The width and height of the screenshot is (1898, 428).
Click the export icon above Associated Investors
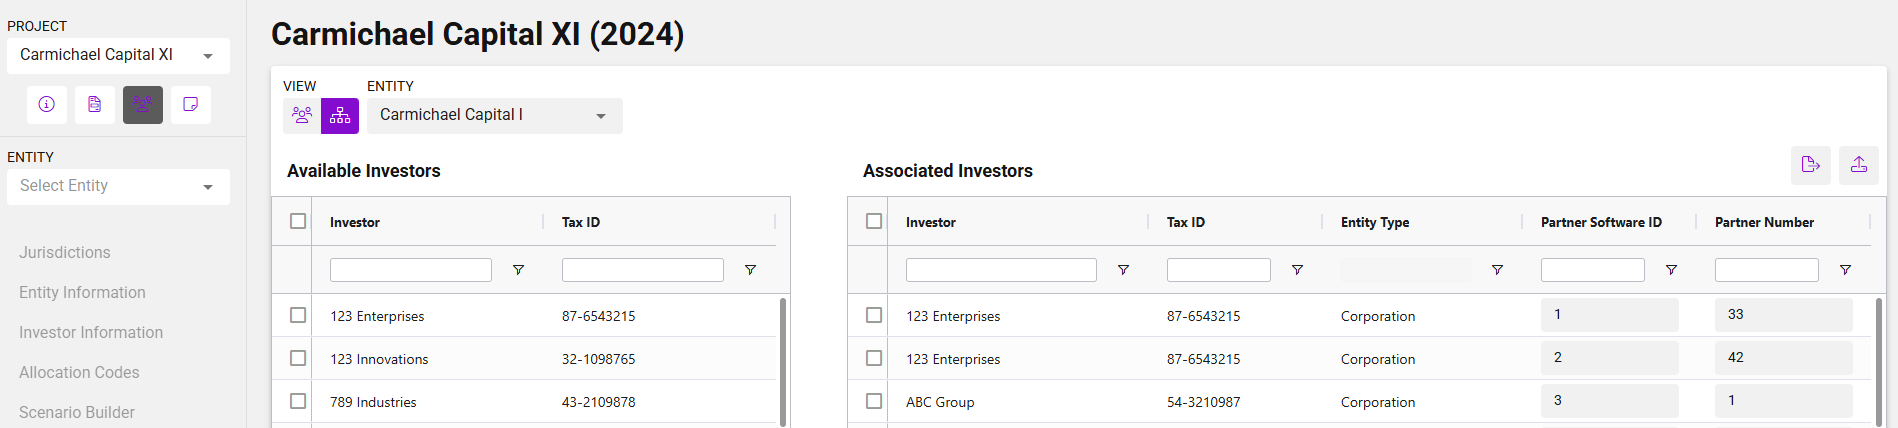tap(1810, 165)
